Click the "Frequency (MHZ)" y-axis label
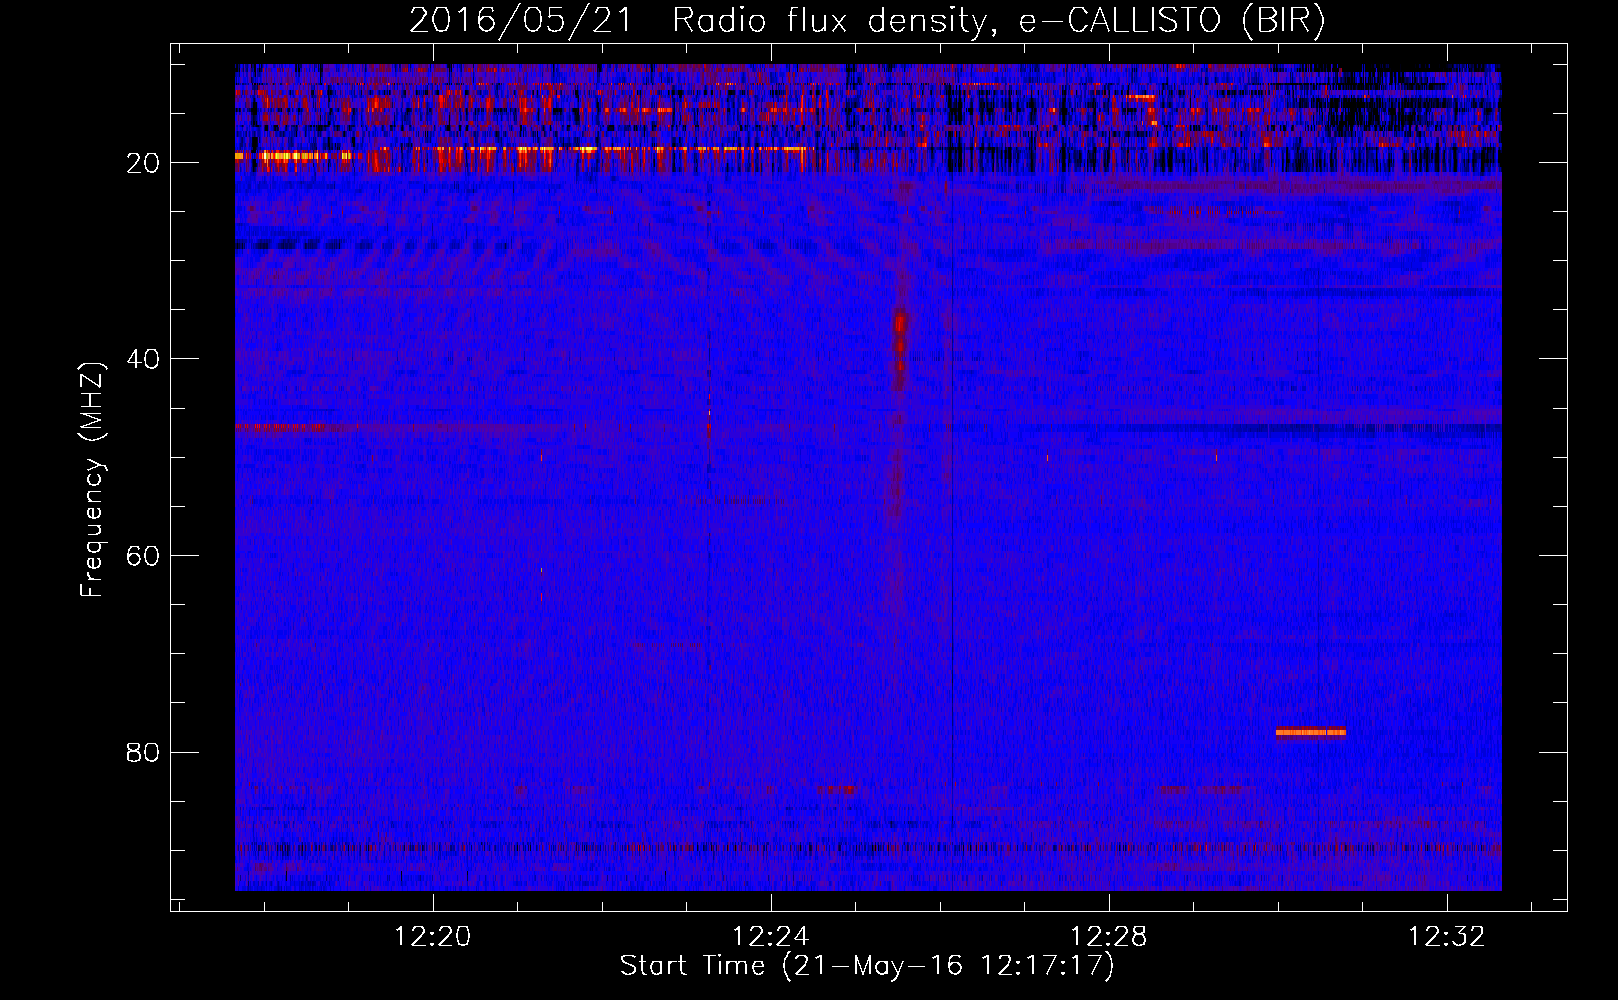This screenshot has width=1618, height=1000. click(92, 480)
